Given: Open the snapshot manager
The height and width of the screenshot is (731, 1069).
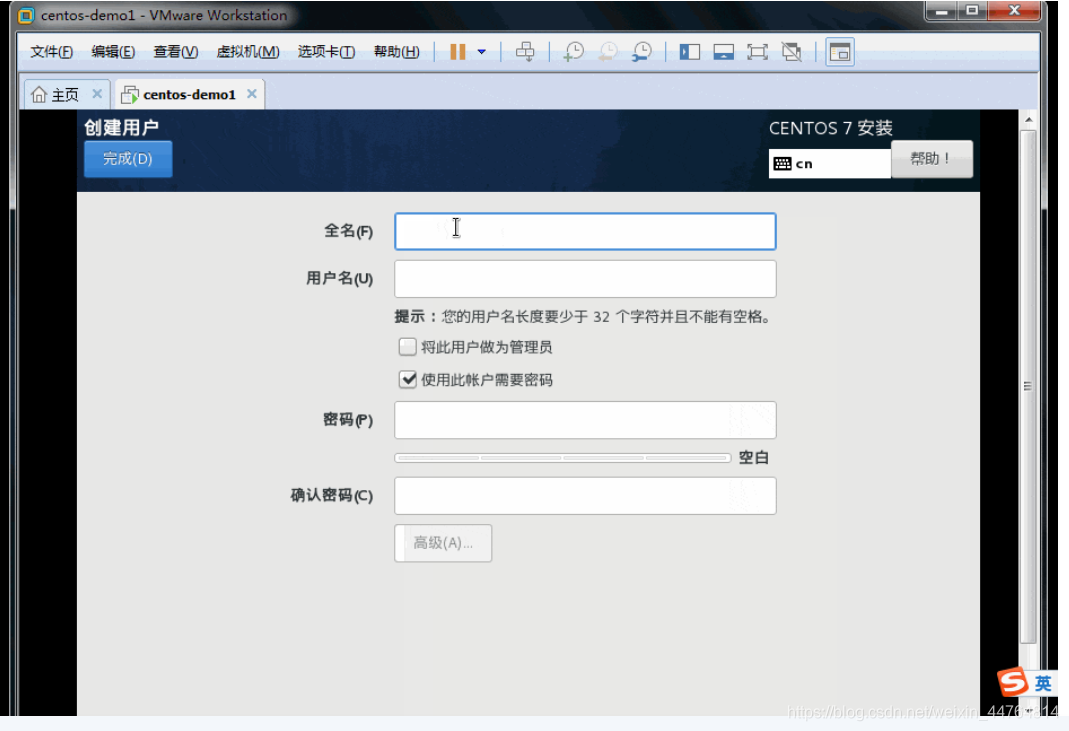Looking at the screenshot, I should [x=642, y=52].
